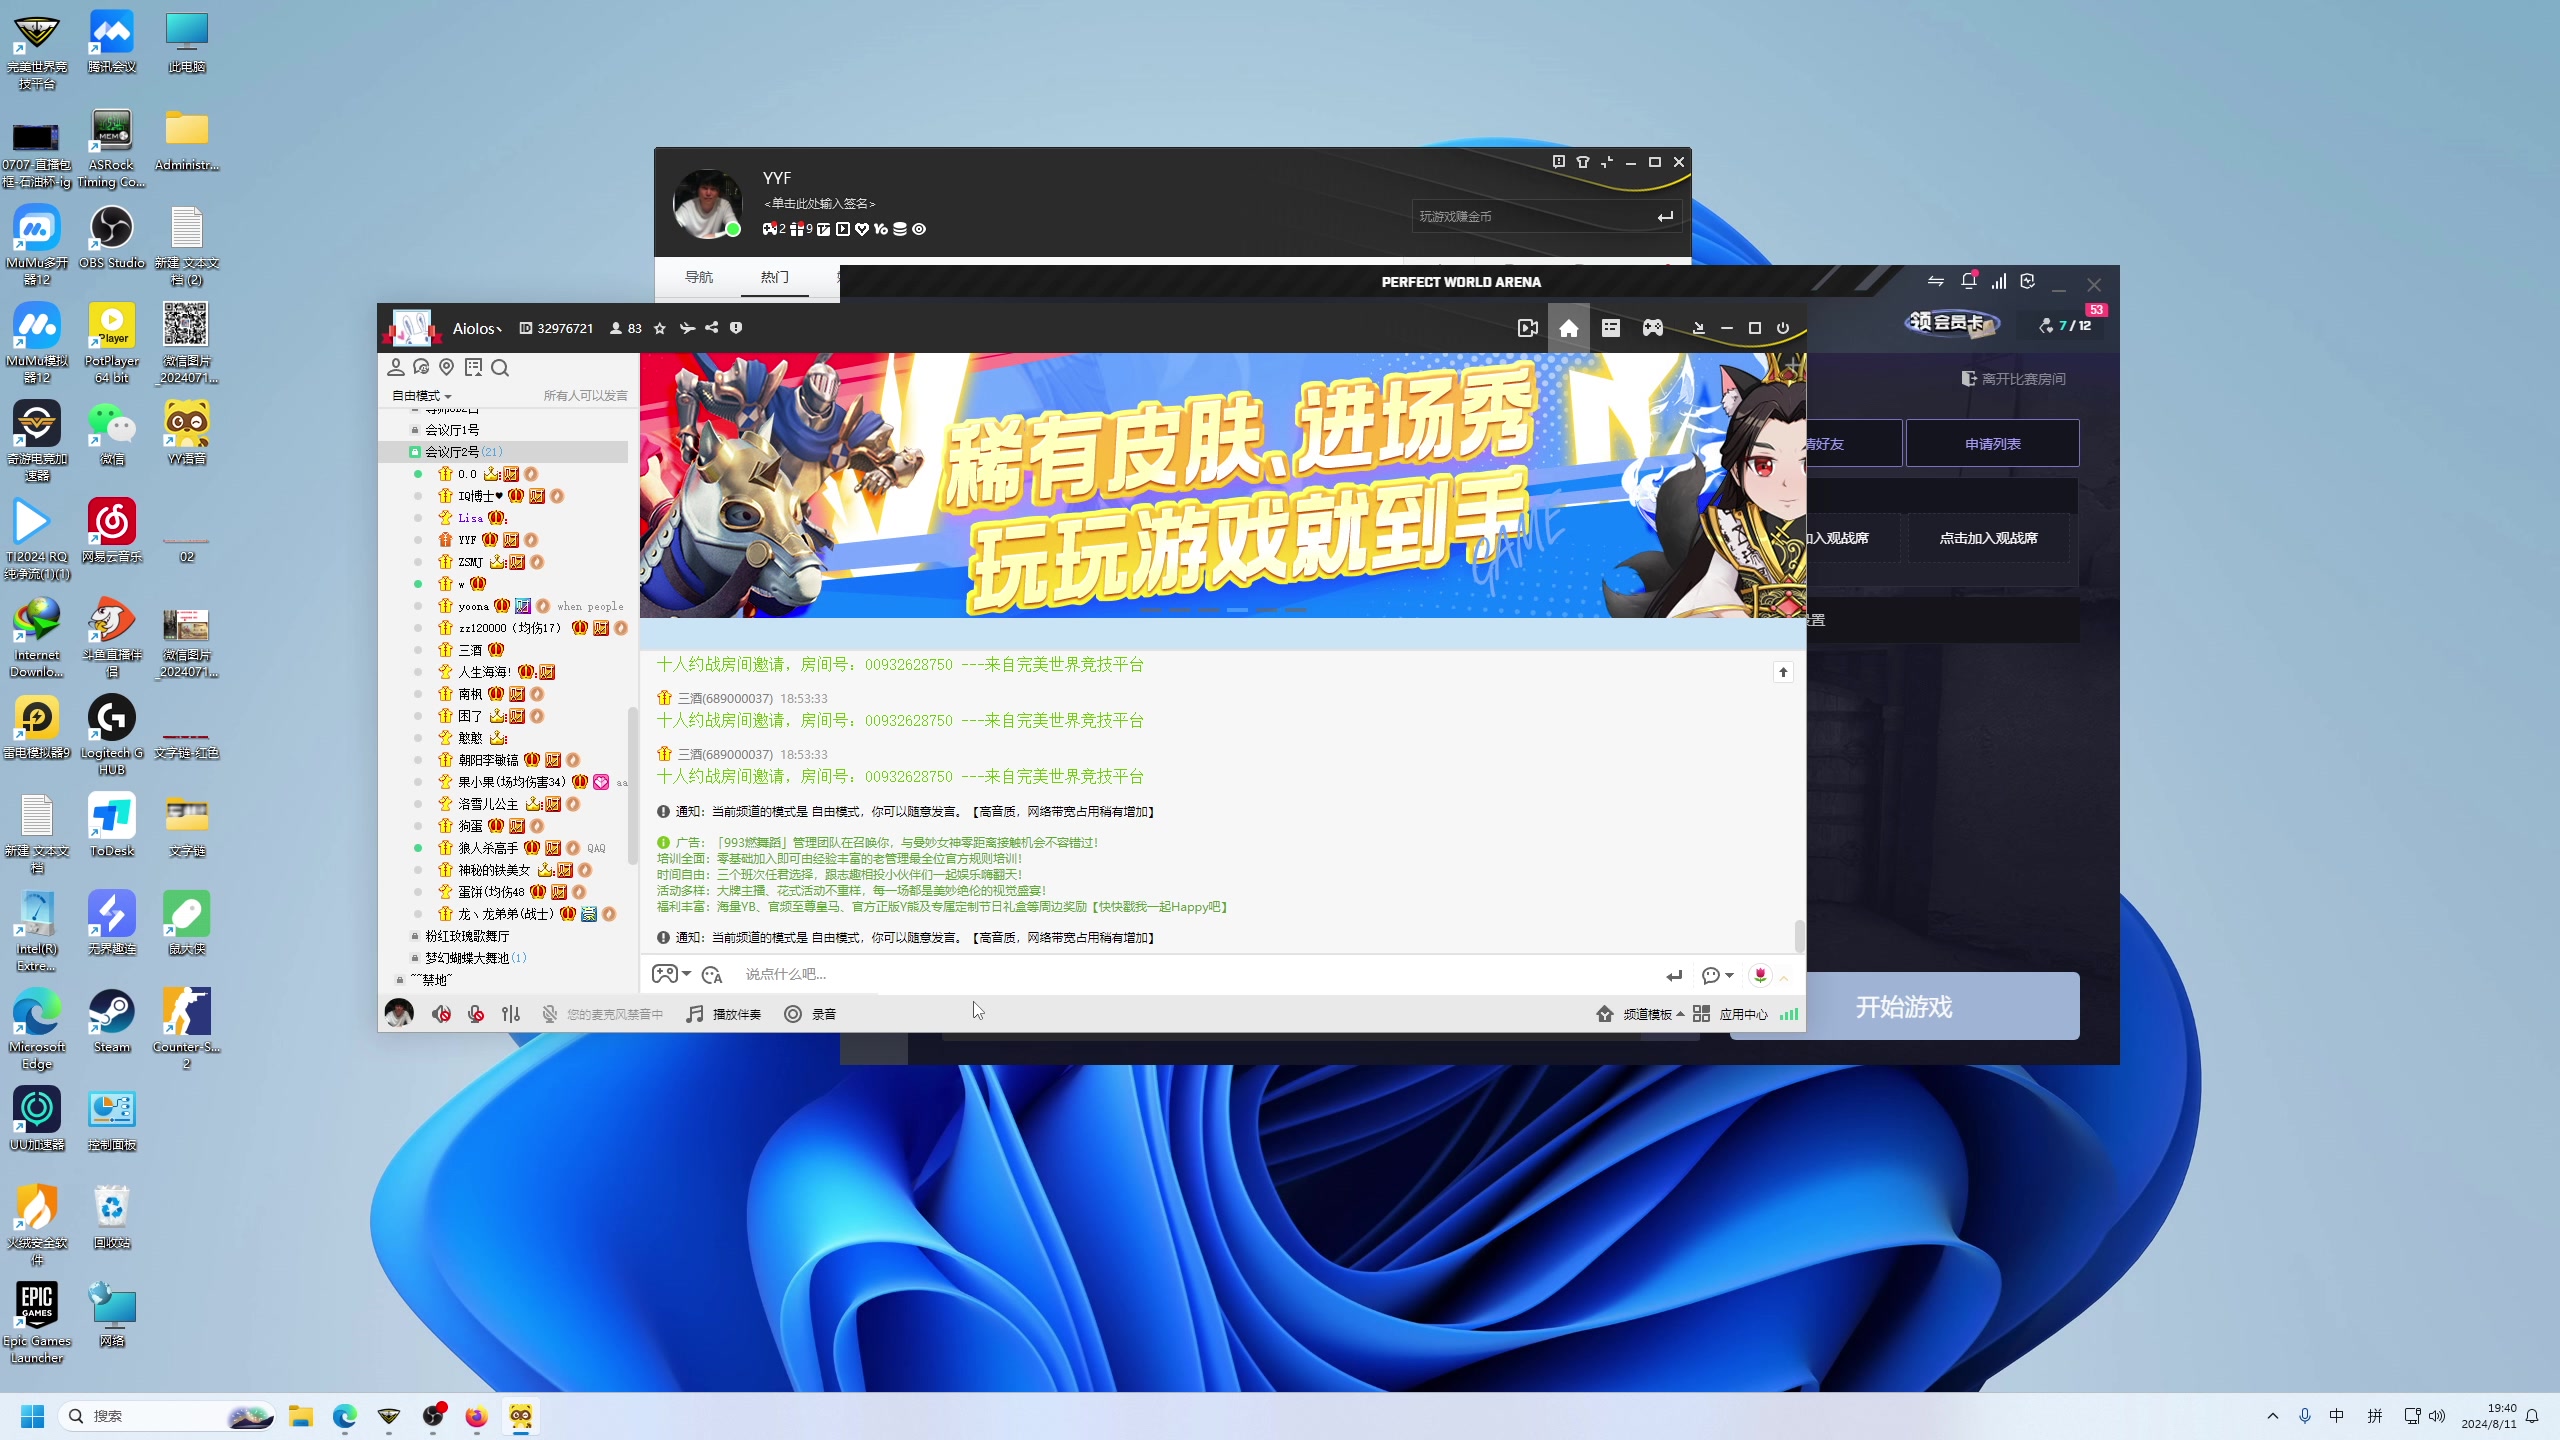Screen dimensions: 2560x1440
Task: Open the 自由模式 speaking mode dropdown
Action: tap(421, 396)
